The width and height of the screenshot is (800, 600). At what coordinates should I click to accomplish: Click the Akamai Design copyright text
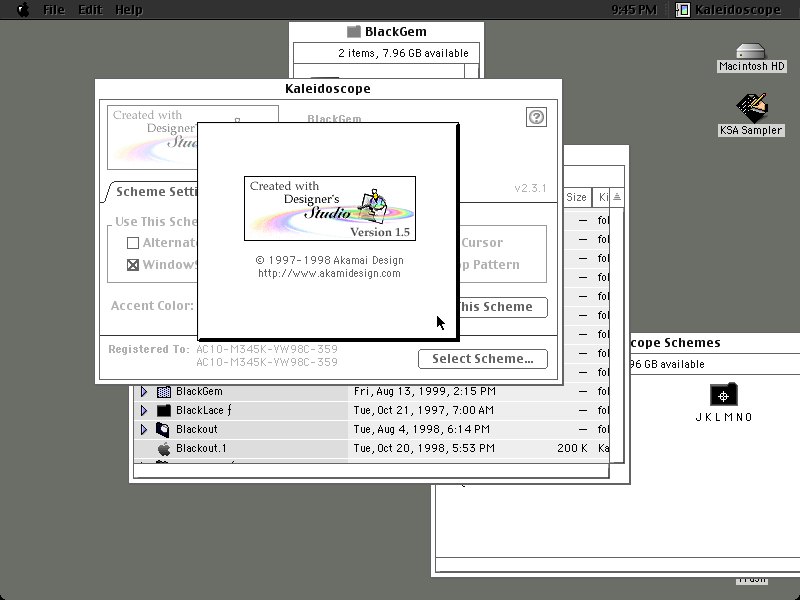click(330, 260)
